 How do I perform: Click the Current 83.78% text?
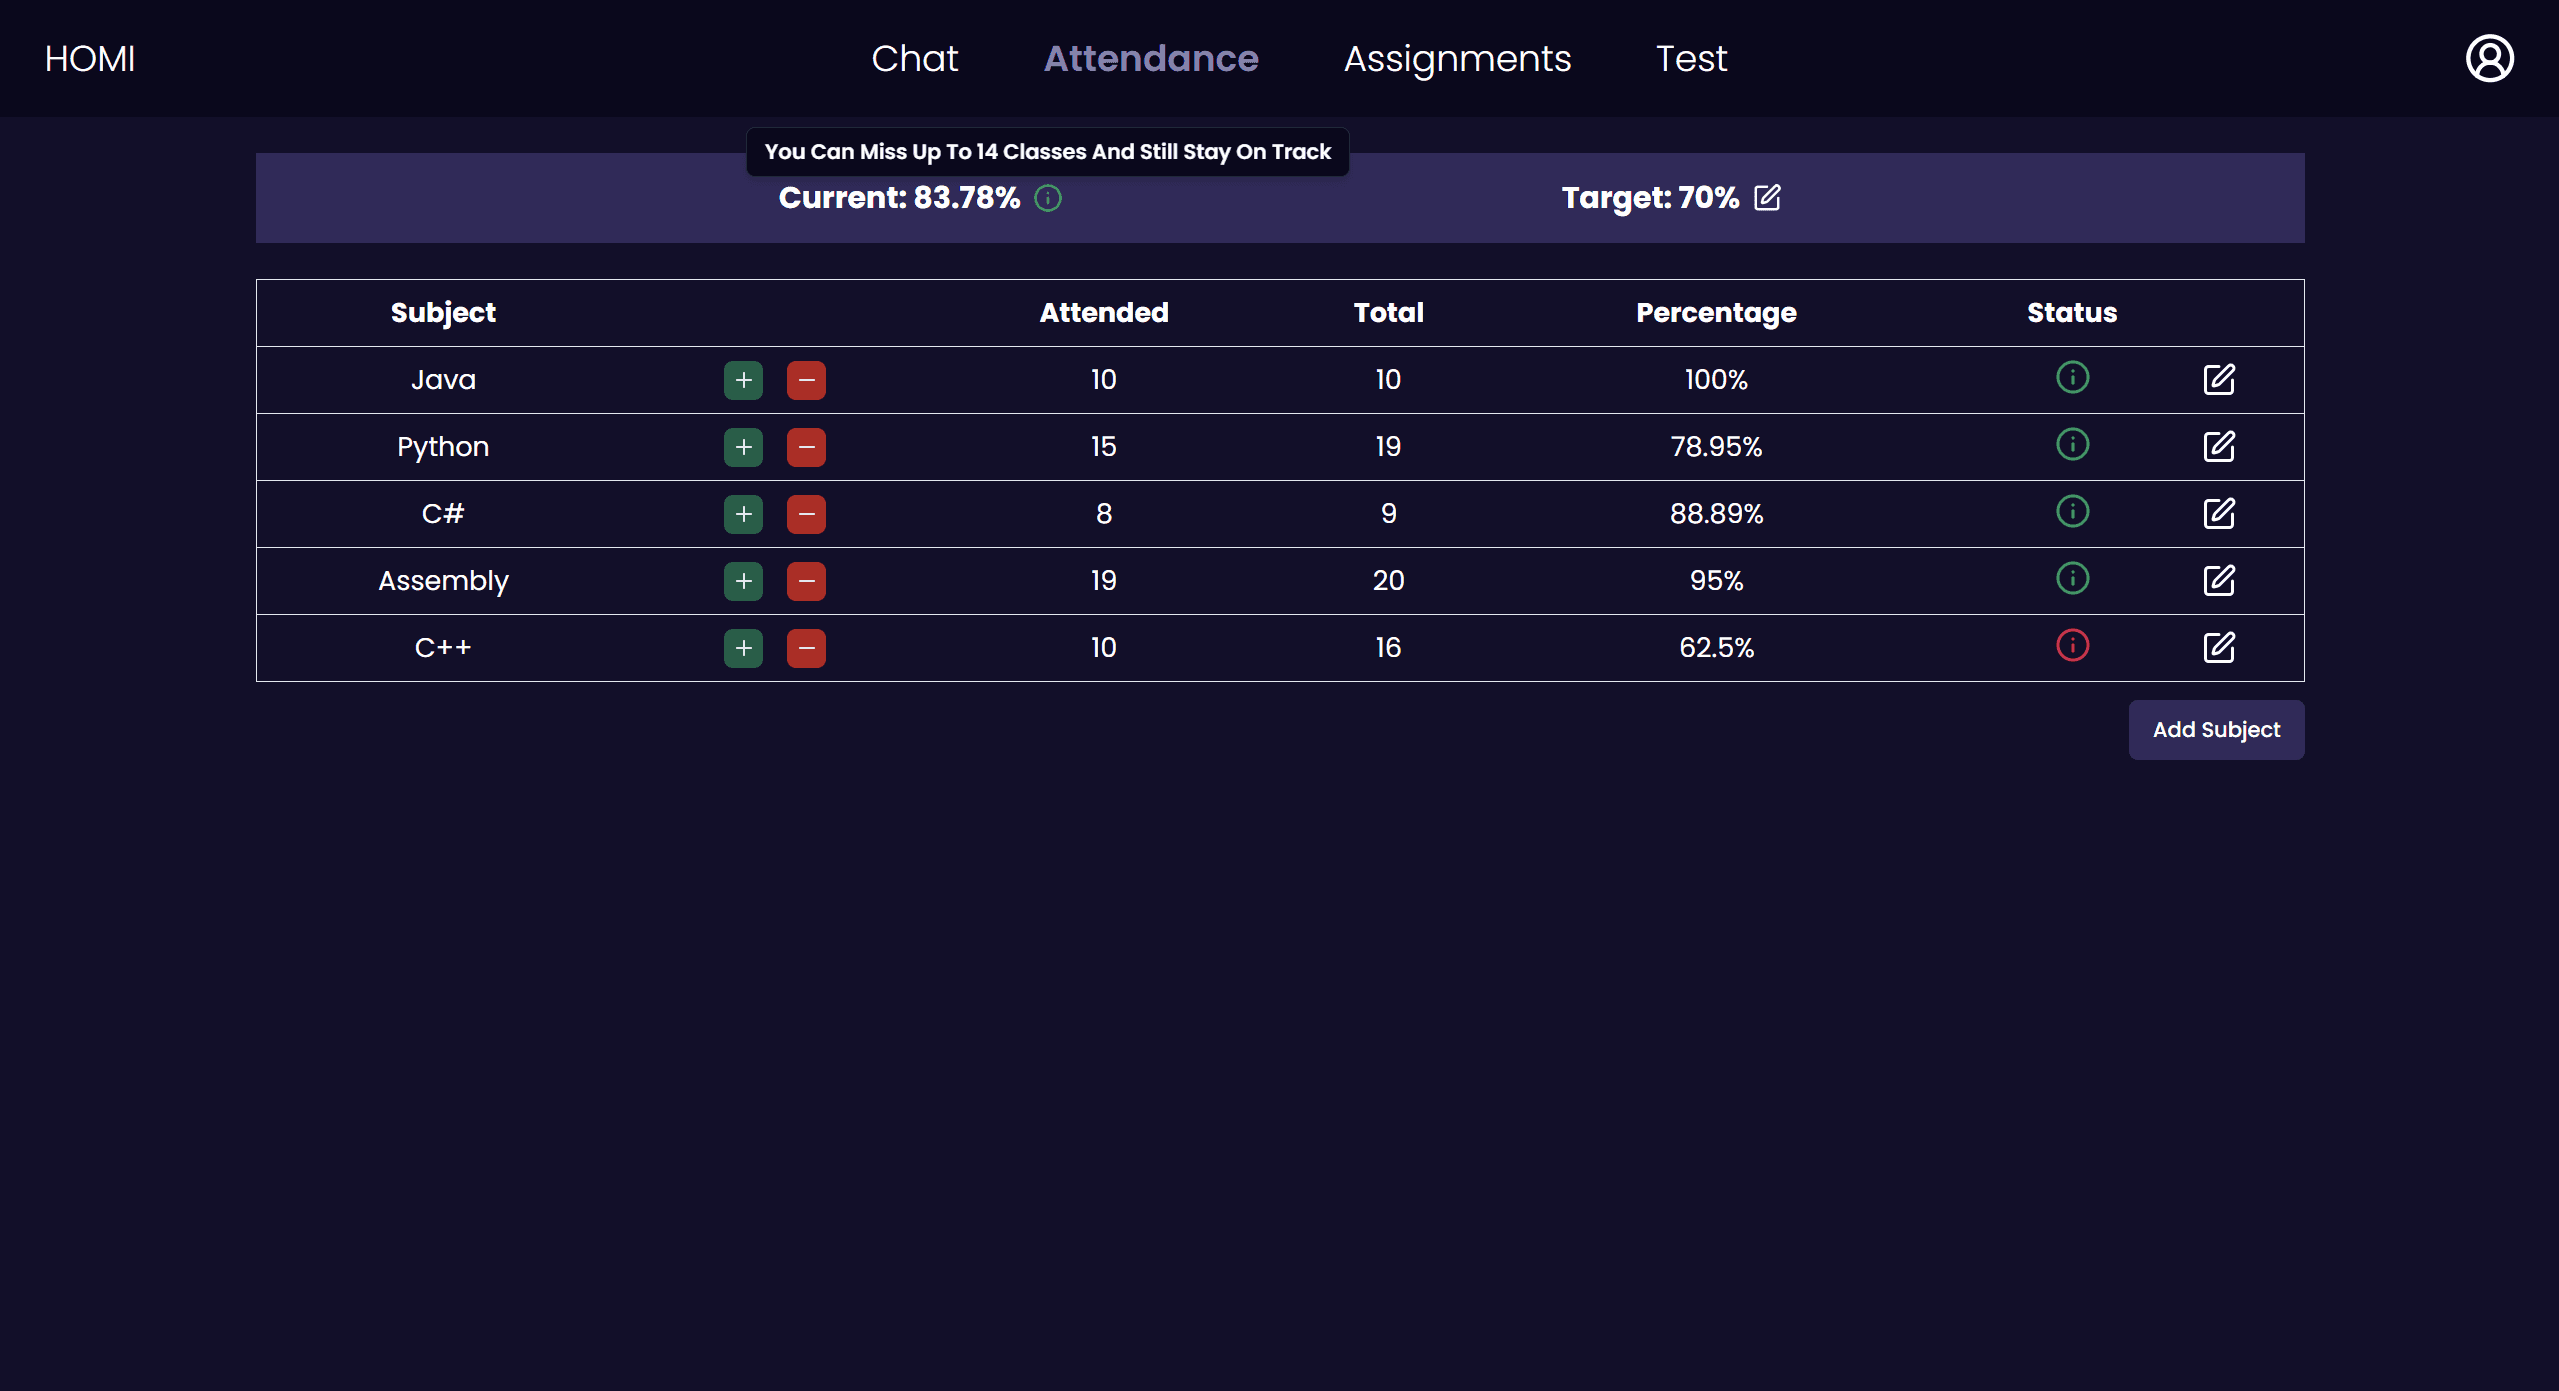[899, 198]
